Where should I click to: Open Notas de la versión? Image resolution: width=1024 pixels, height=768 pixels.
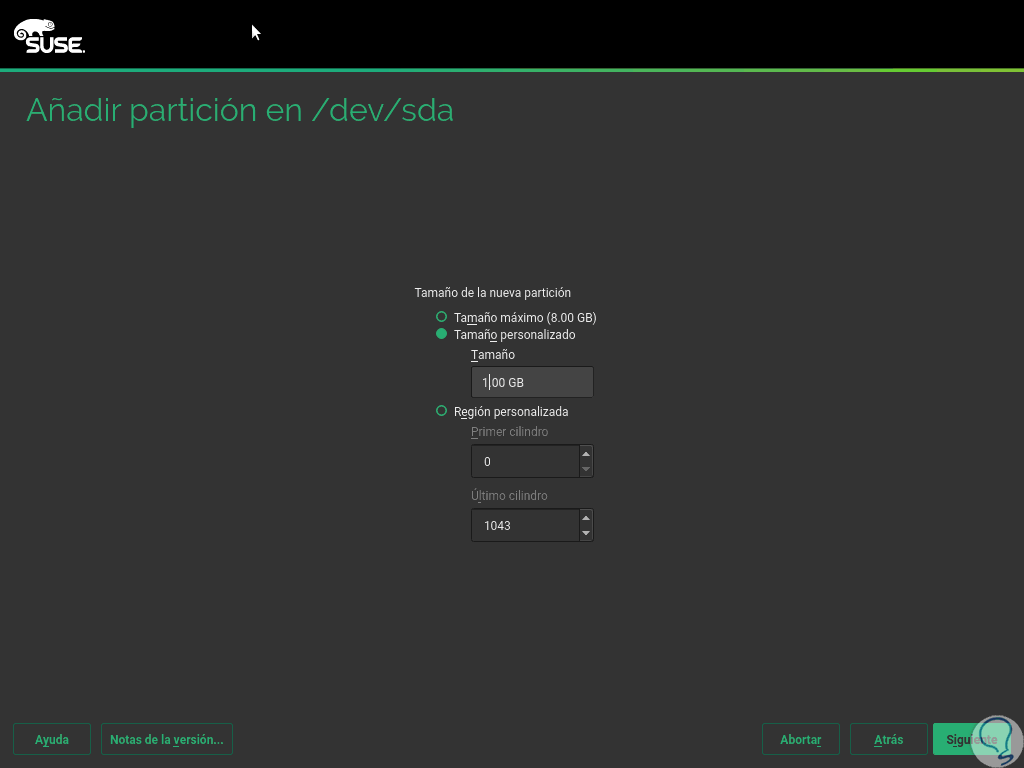(167, 739)
